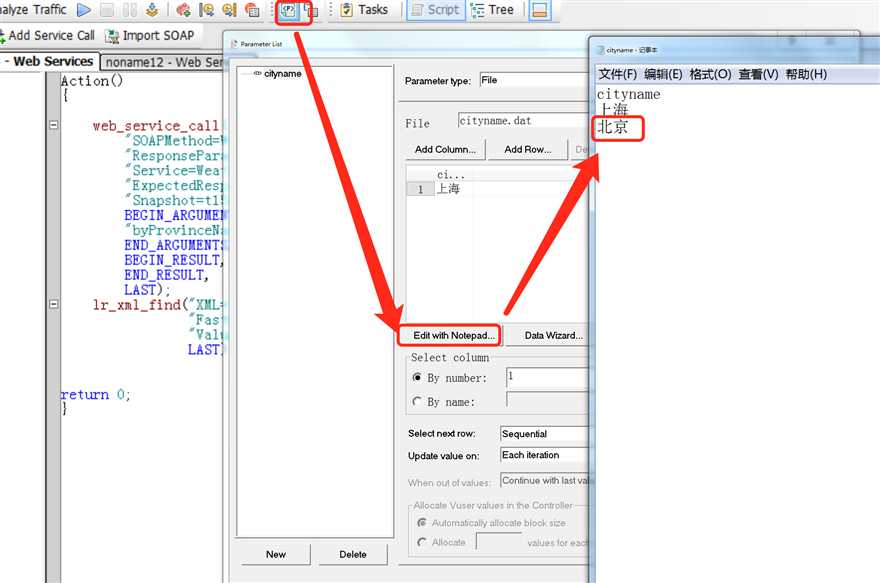Open Notepad 帮助(H) menu
Screen dimensions: 880x583
point(806,74)
